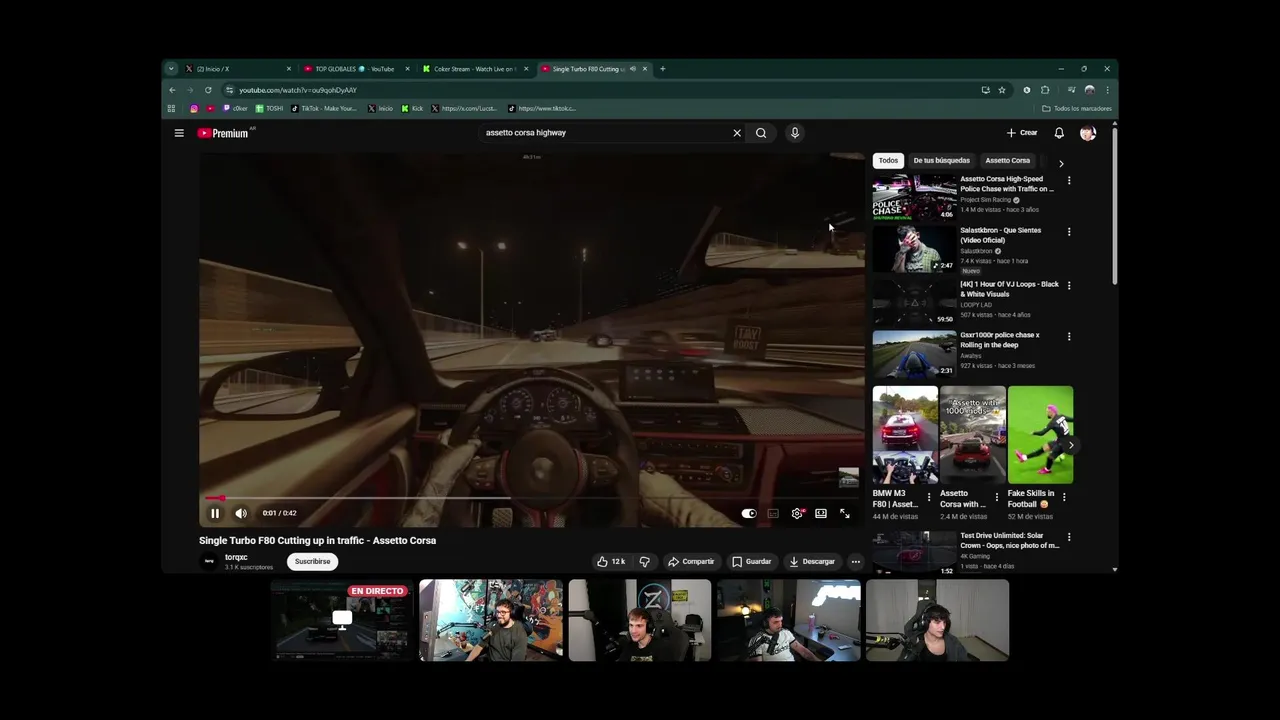Toggle the autoplay switch in player
Viewport: 1280px width, 720px height.
(749, 513)
